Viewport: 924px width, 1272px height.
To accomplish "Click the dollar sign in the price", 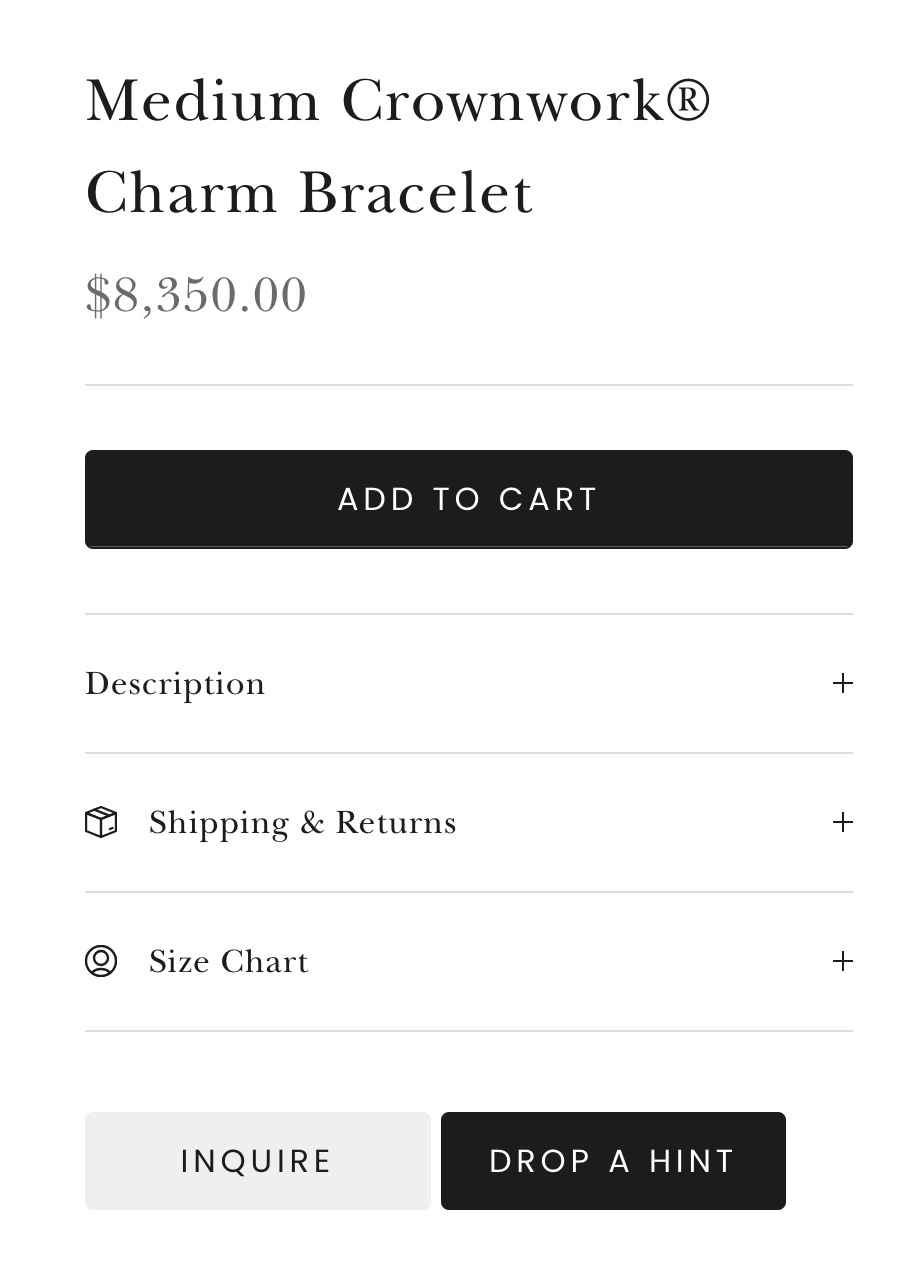I will pos(97,296).
